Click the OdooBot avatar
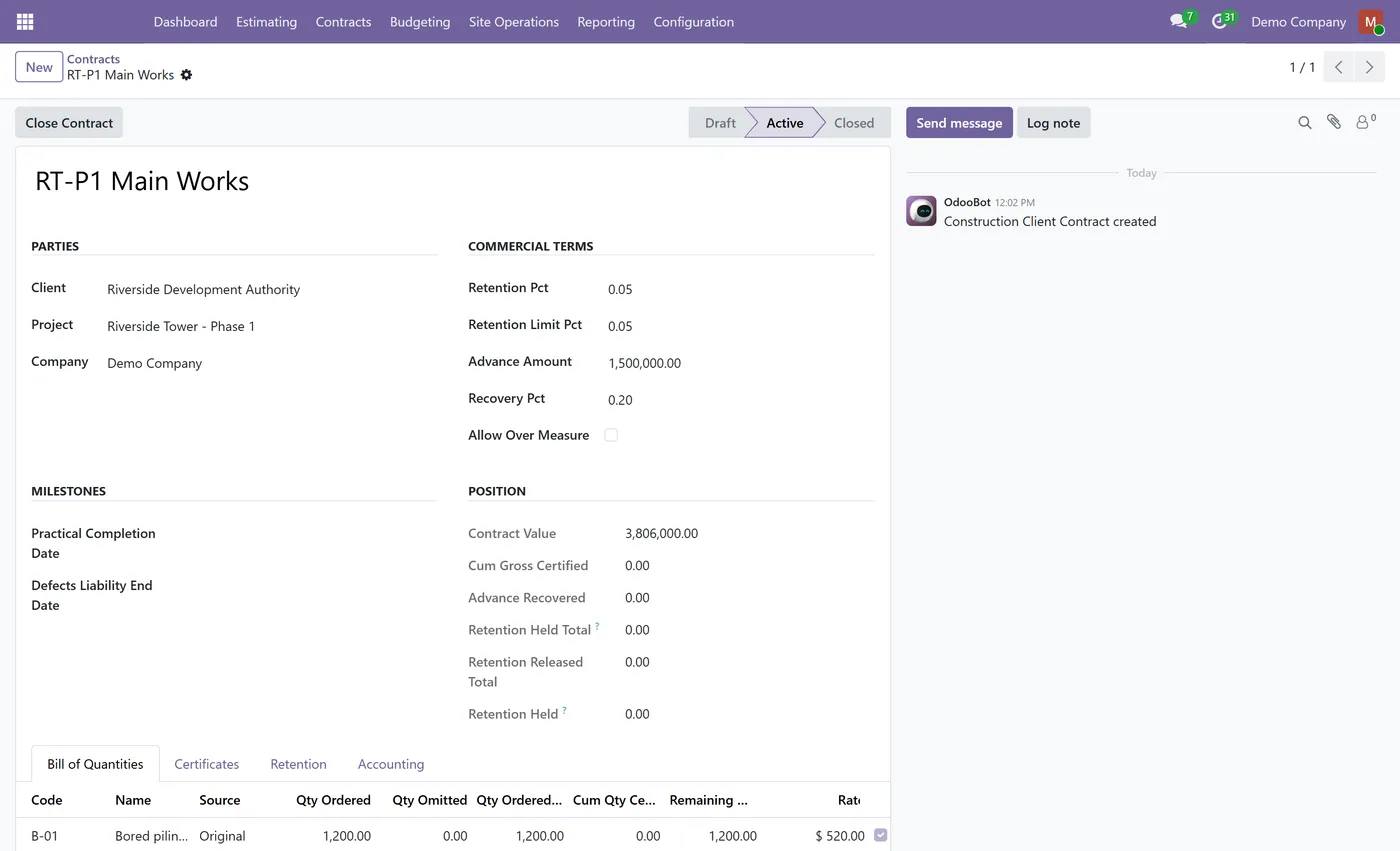 click(921, 211)
